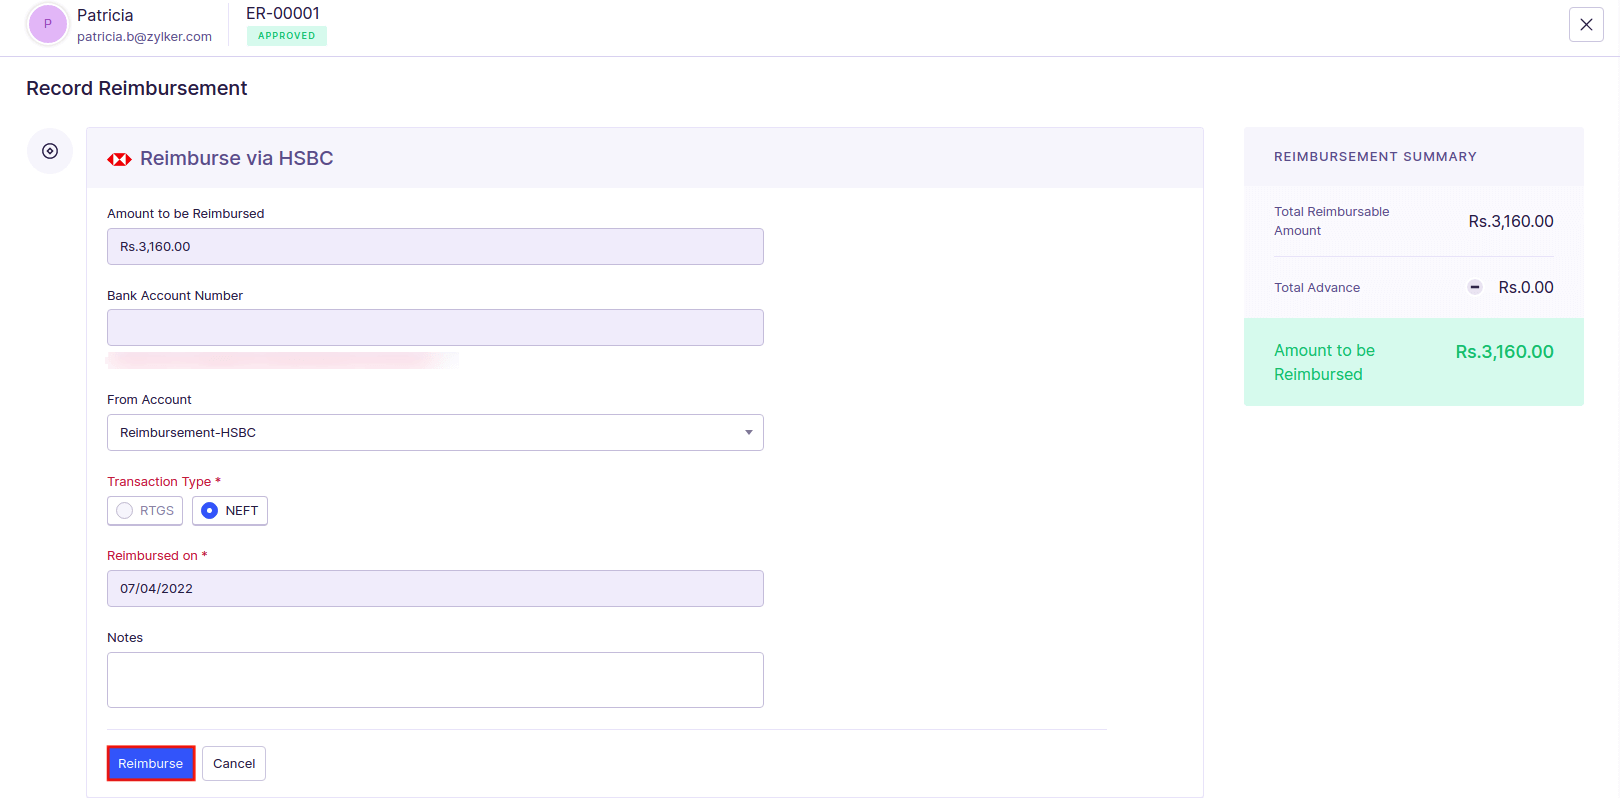1620x798 pixels.
Task: Click the HSBC bank logo icon
Action: coord(119,159)
